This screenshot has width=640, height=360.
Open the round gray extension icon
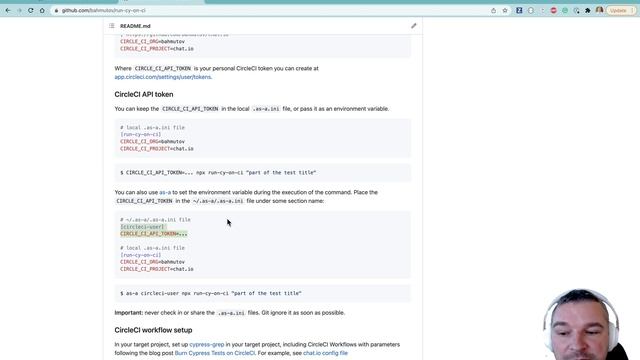(531, 10)
